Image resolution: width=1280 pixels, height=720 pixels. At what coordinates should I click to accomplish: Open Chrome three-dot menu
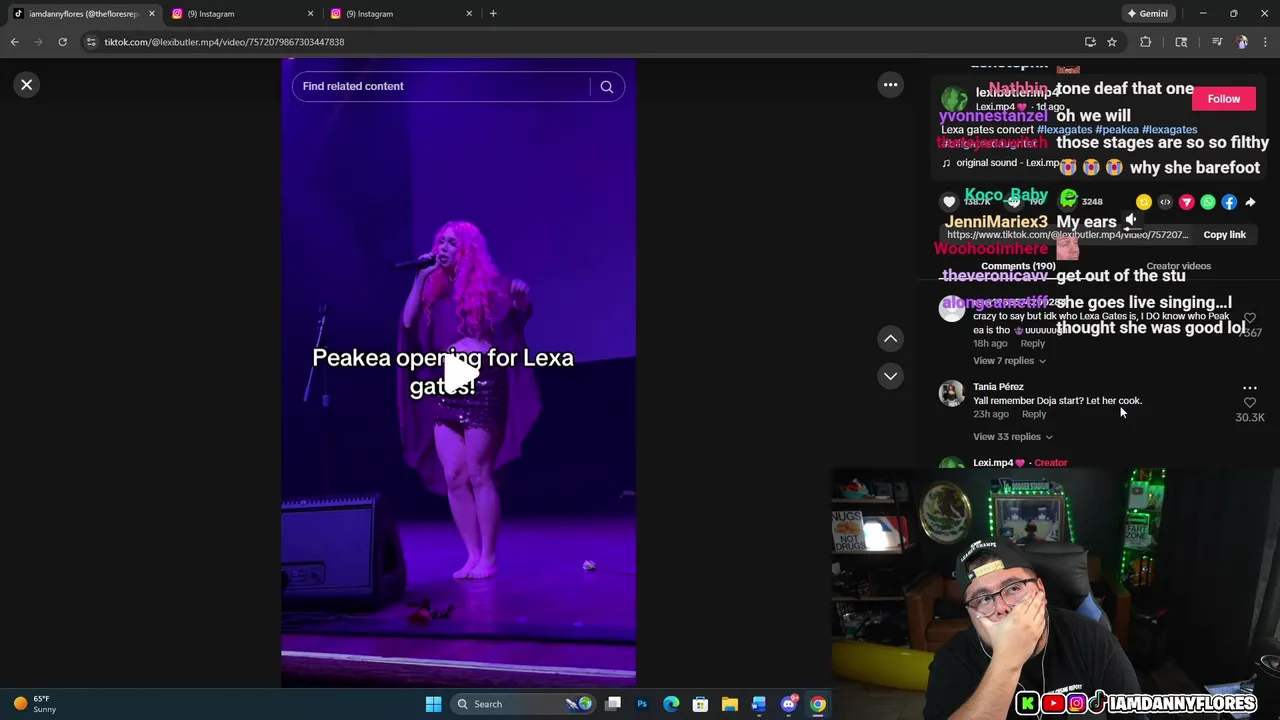pyautogui.click(x=1266, y=42)
